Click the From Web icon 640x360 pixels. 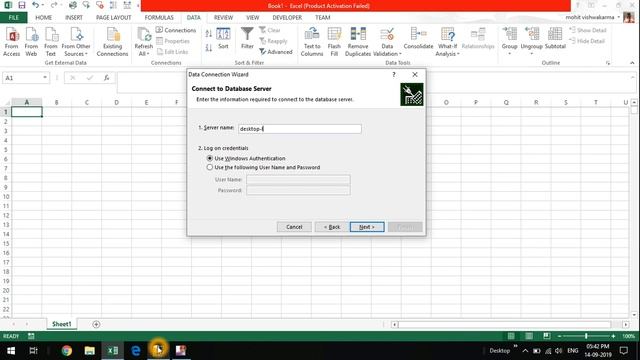coord(31,42)
